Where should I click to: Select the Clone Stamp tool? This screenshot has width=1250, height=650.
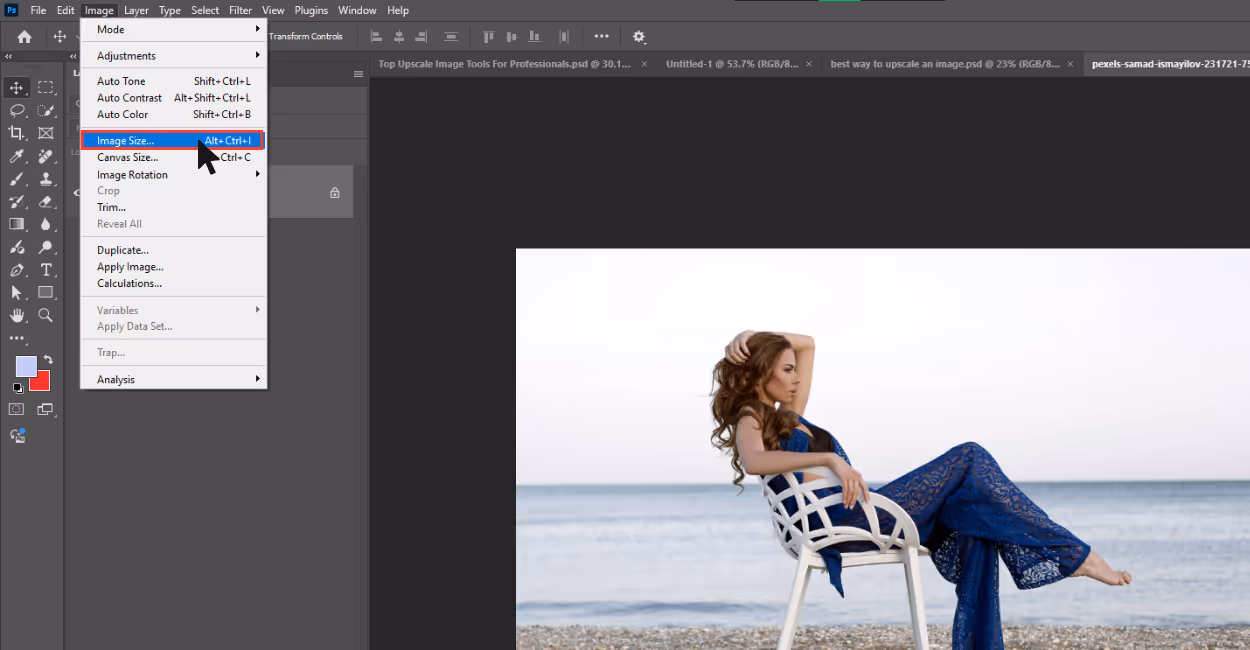(x=46, y=179)
